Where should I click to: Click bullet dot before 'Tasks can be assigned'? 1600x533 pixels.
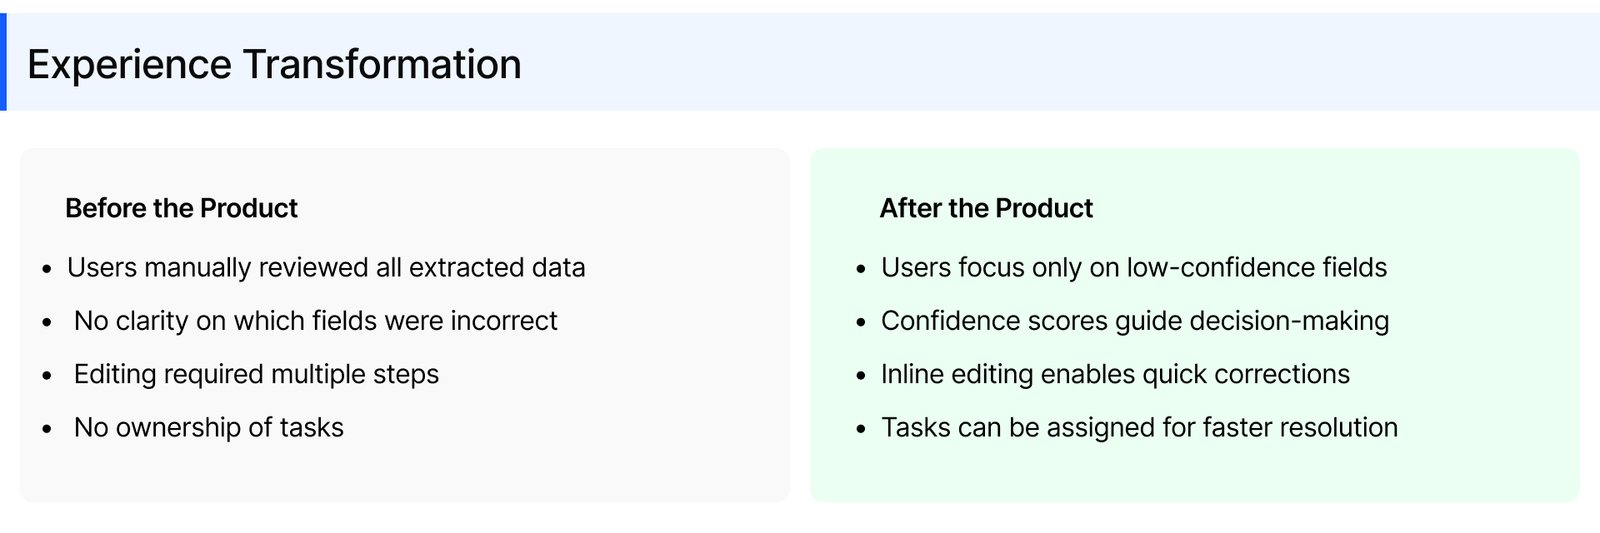(x=861, y=430)
